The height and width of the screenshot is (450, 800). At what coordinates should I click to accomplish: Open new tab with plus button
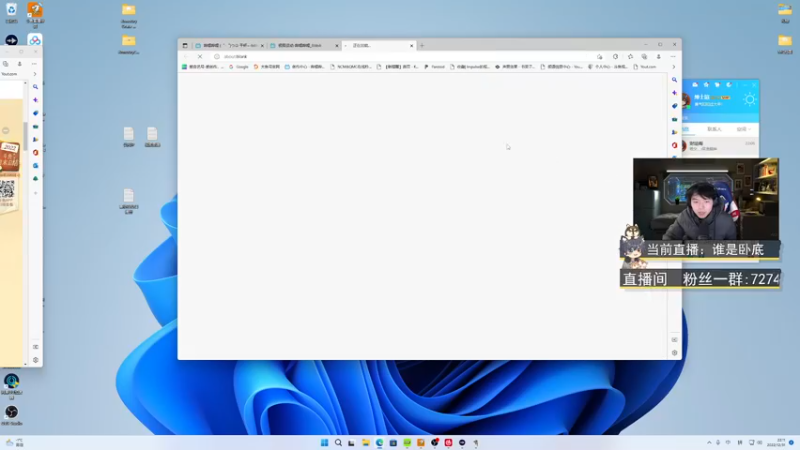[422, 45]
